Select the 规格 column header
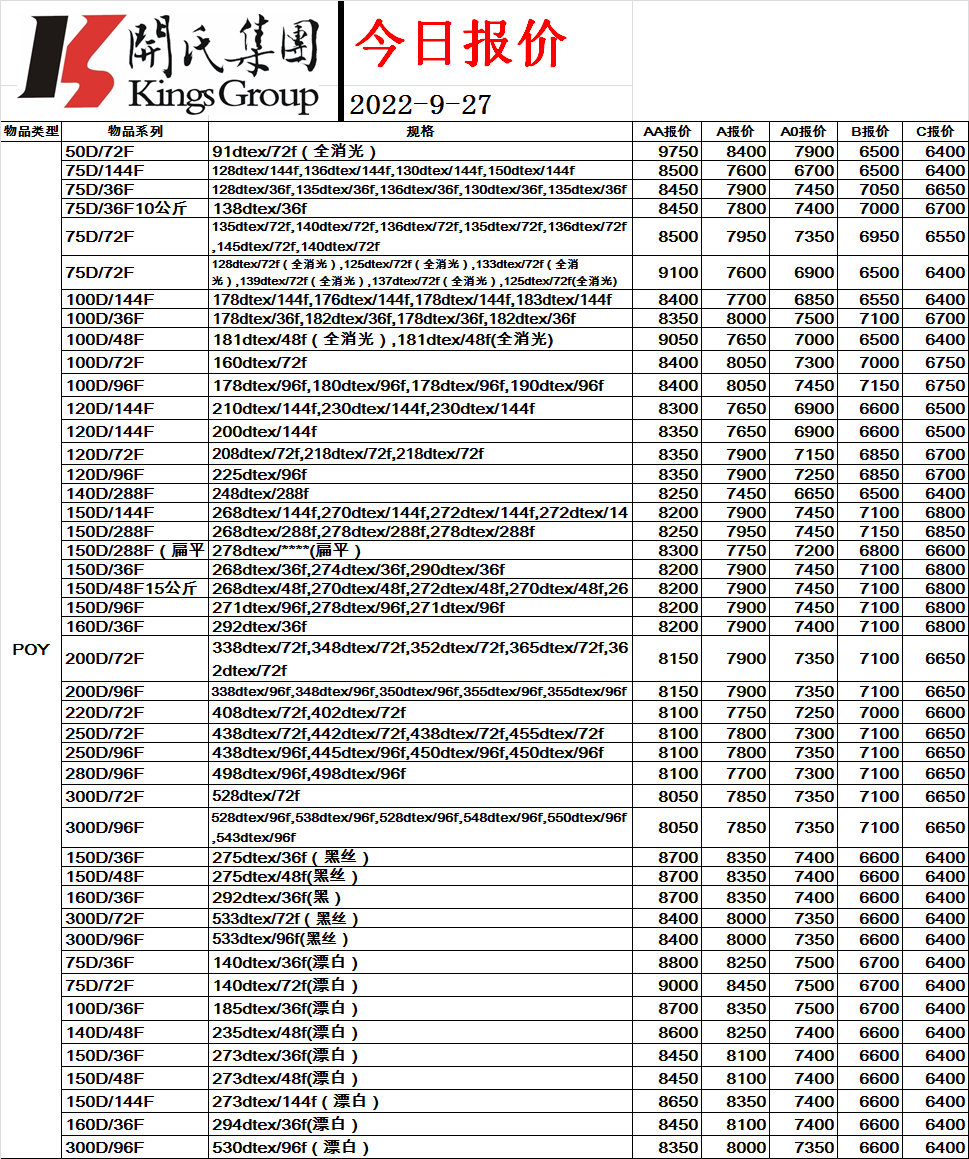 (420, 131)
